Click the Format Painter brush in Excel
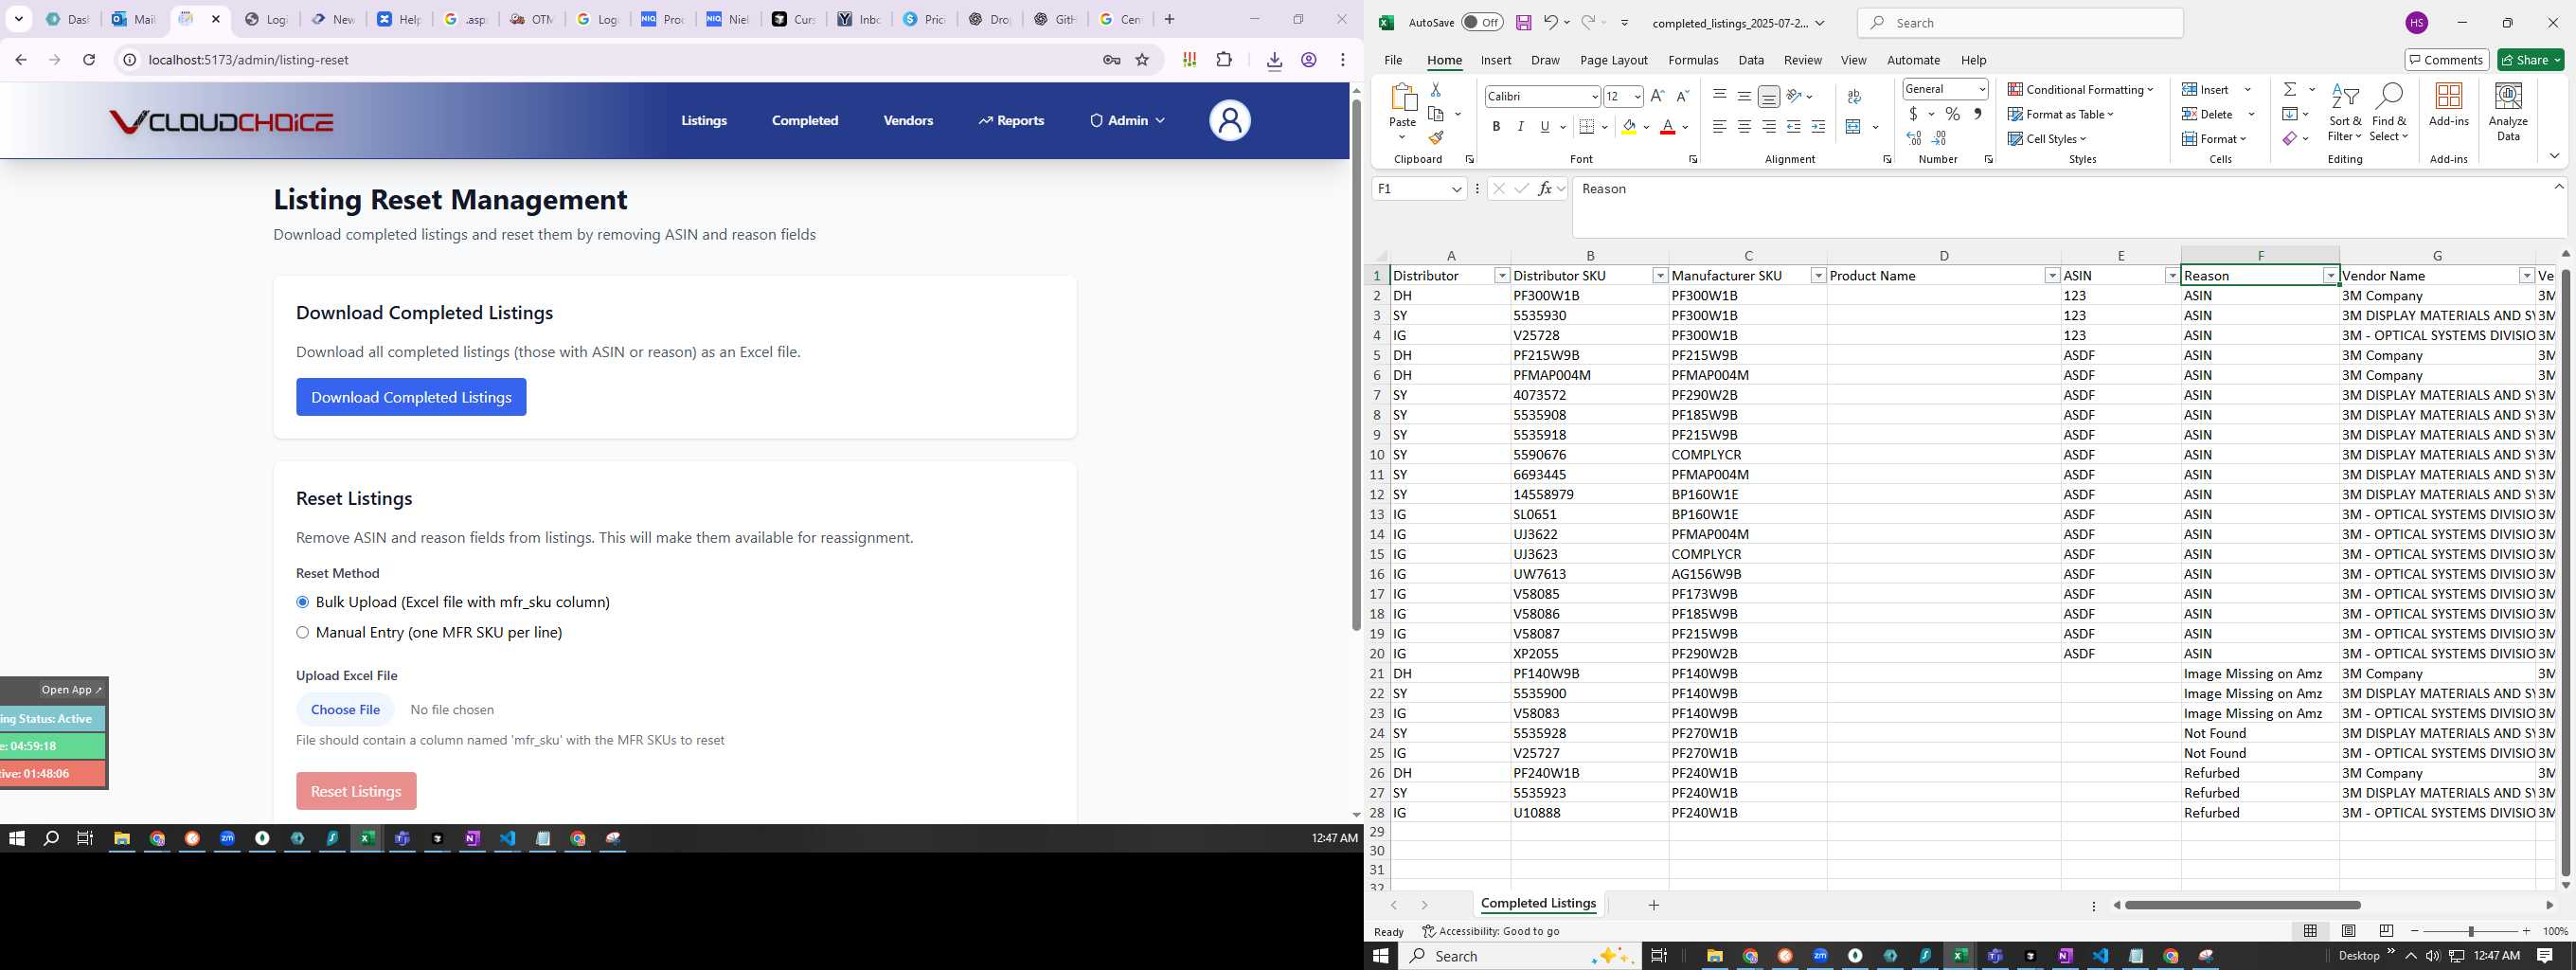 pos(1435,138)
